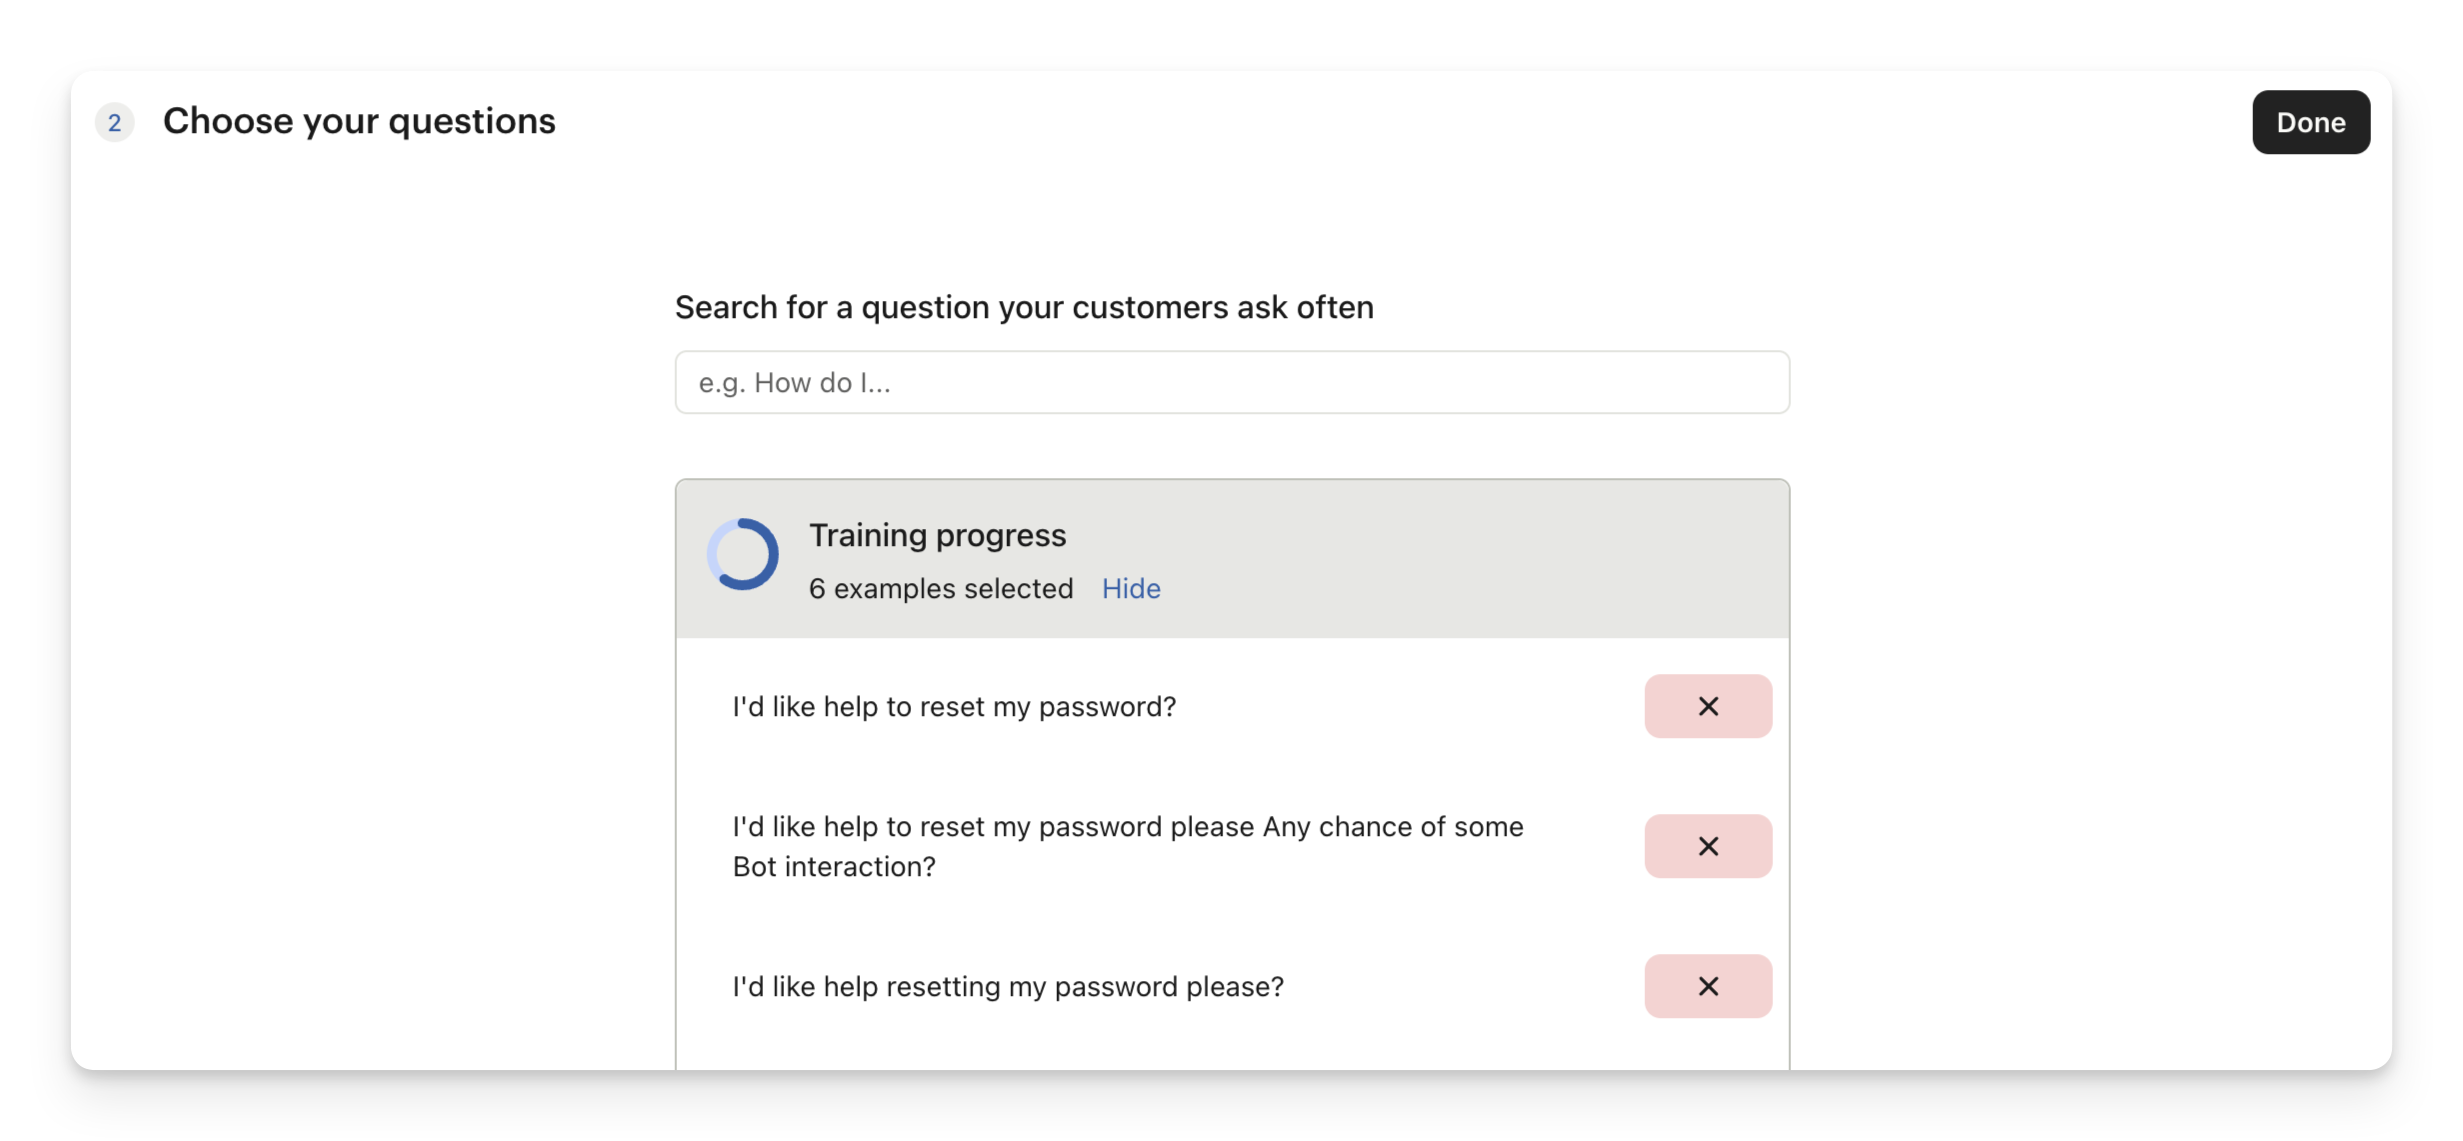Select "I'd like help to reset my password?" text

click(x=954, y=707)
